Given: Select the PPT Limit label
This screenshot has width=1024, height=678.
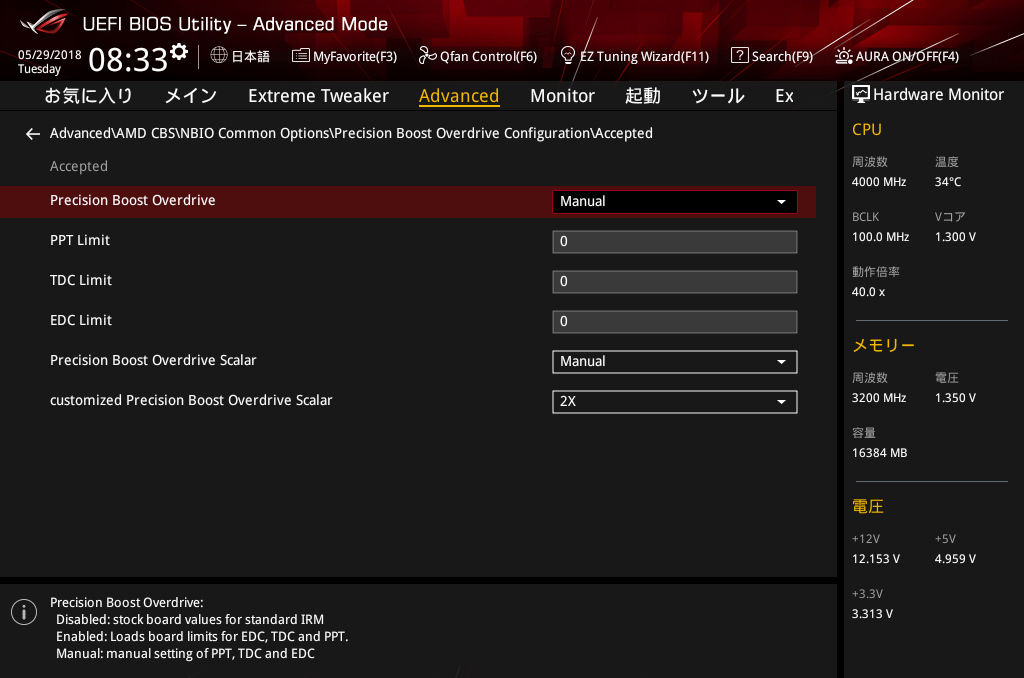Looking at the screenshot, I should click(x=80, y=240).
